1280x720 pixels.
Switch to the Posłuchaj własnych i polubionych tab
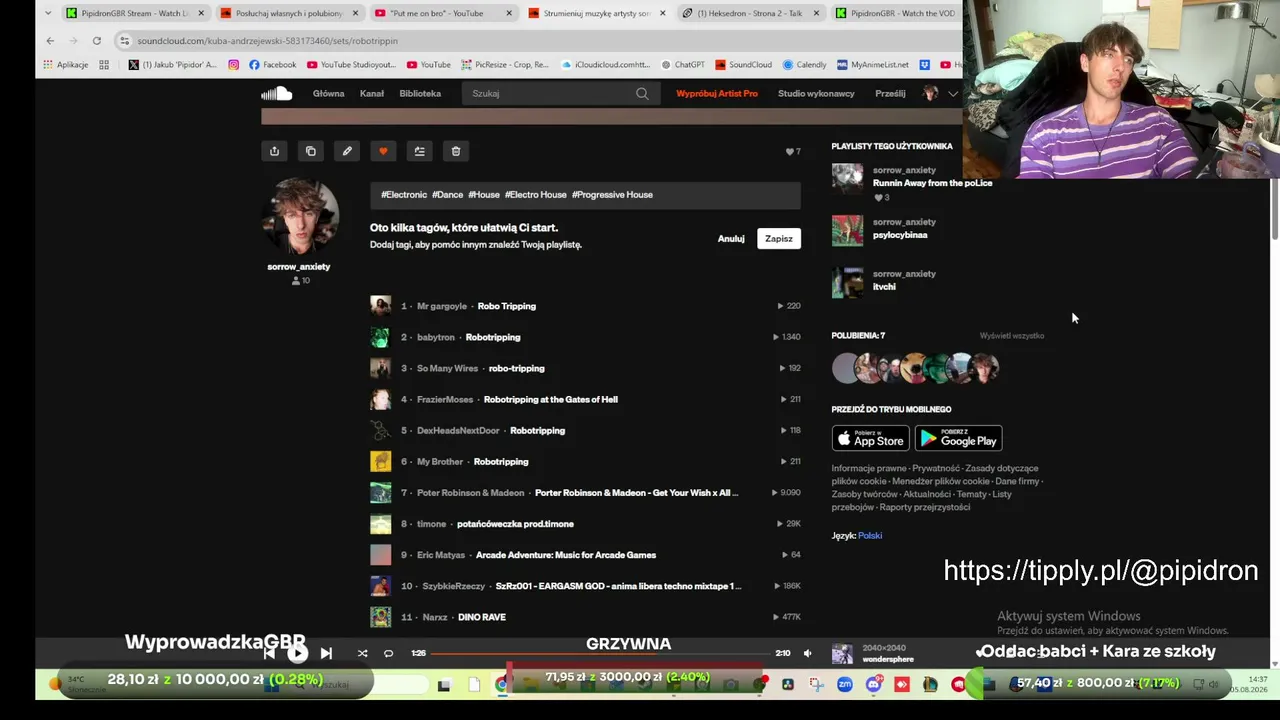(288, 13)
